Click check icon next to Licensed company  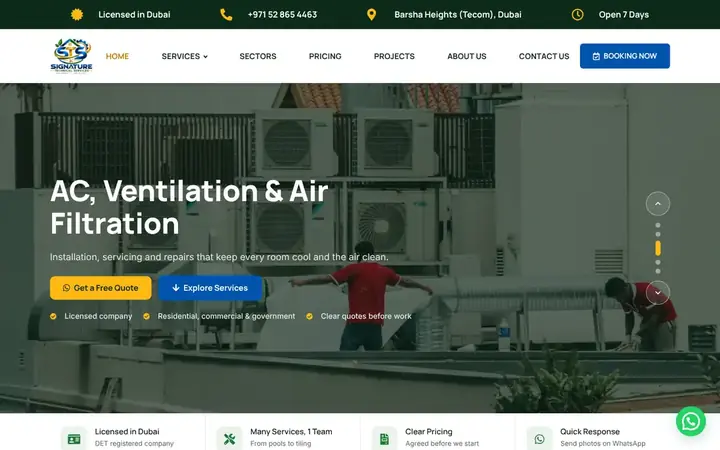53,316
